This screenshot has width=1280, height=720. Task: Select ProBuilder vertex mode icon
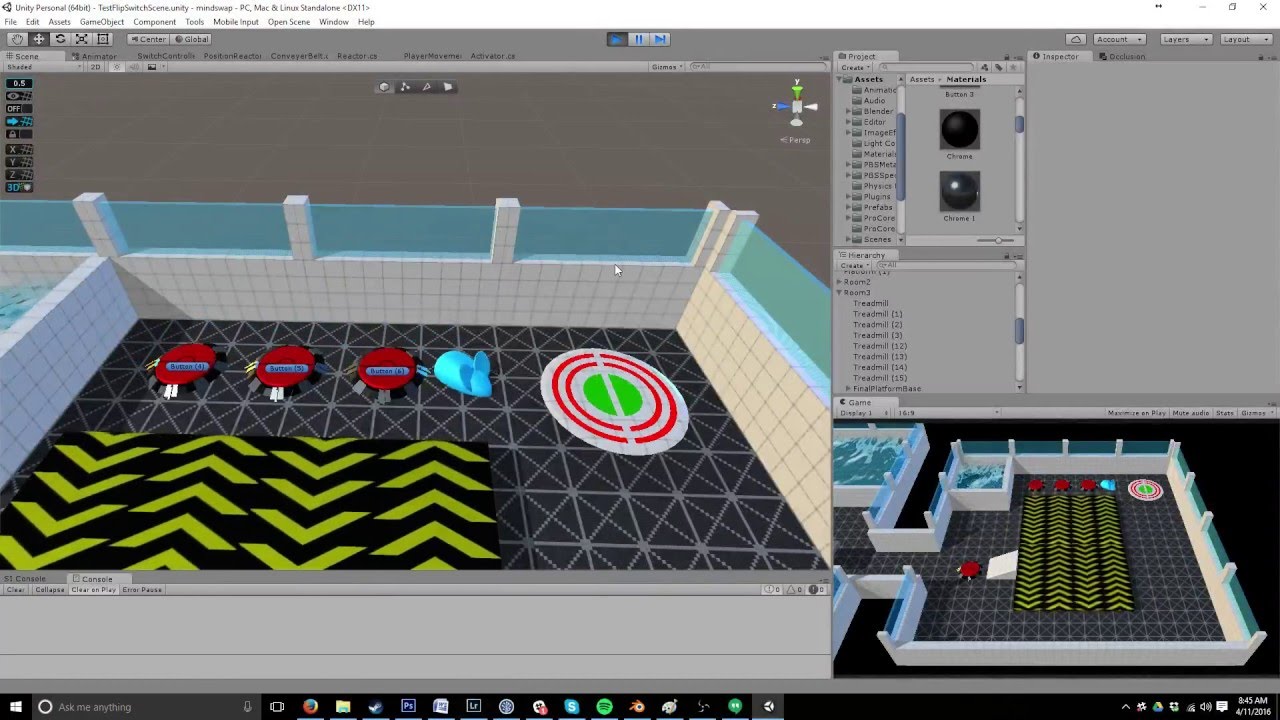405,87
